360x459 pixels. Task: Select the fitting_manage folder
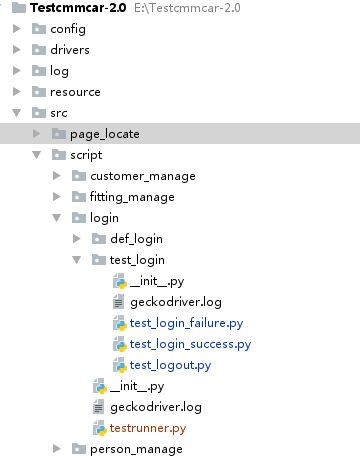coord(132,197)
